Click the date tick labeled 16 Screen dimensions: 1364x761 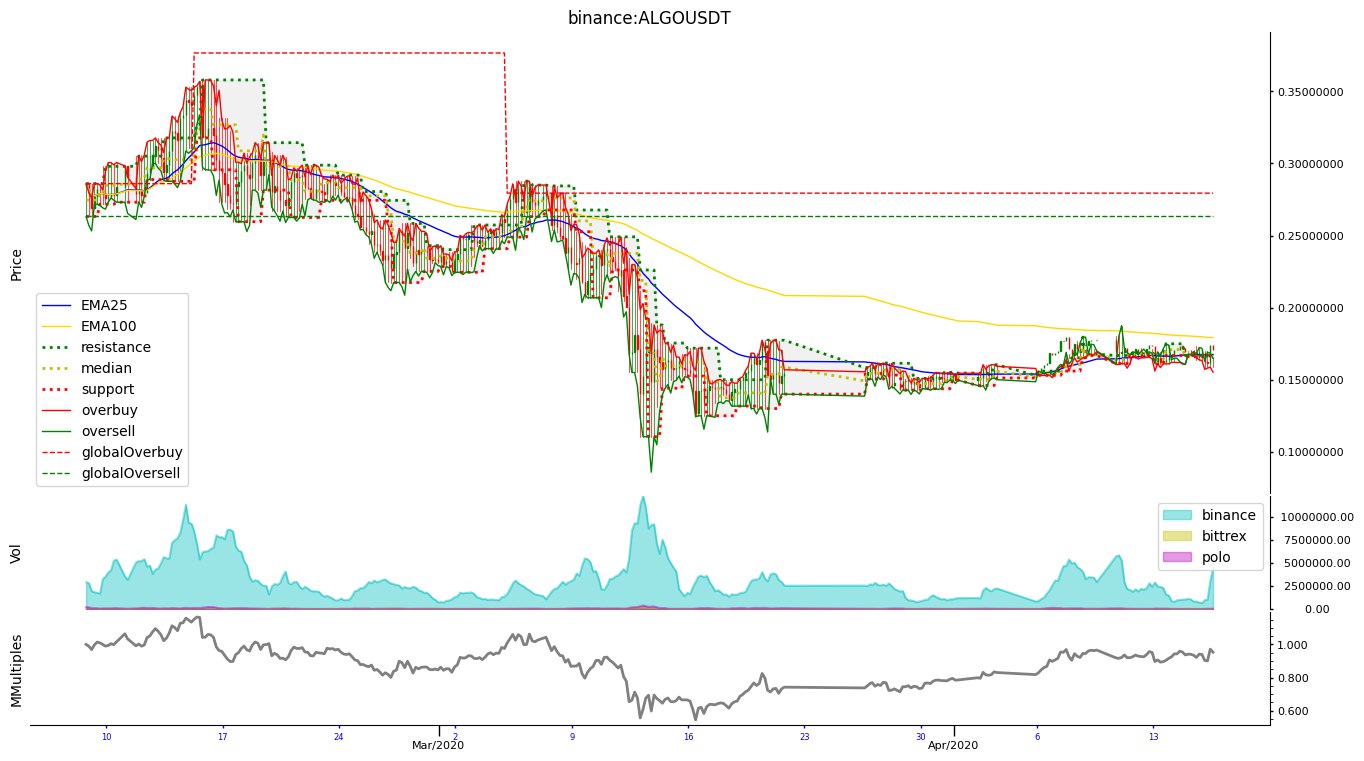click(688, 737)
